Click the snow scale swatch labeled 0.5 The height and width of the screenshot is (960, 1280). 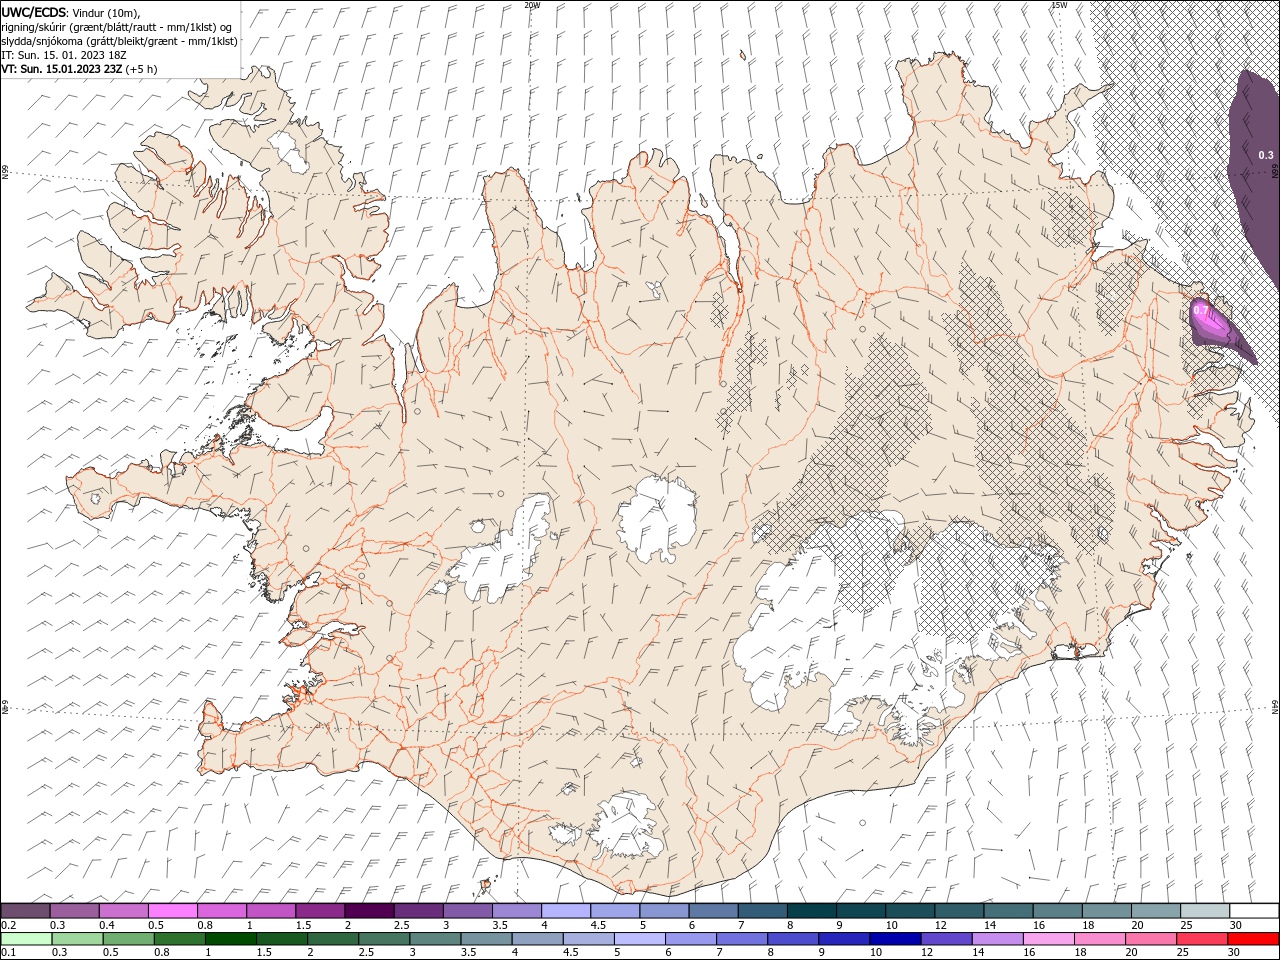tap(172, 911)
